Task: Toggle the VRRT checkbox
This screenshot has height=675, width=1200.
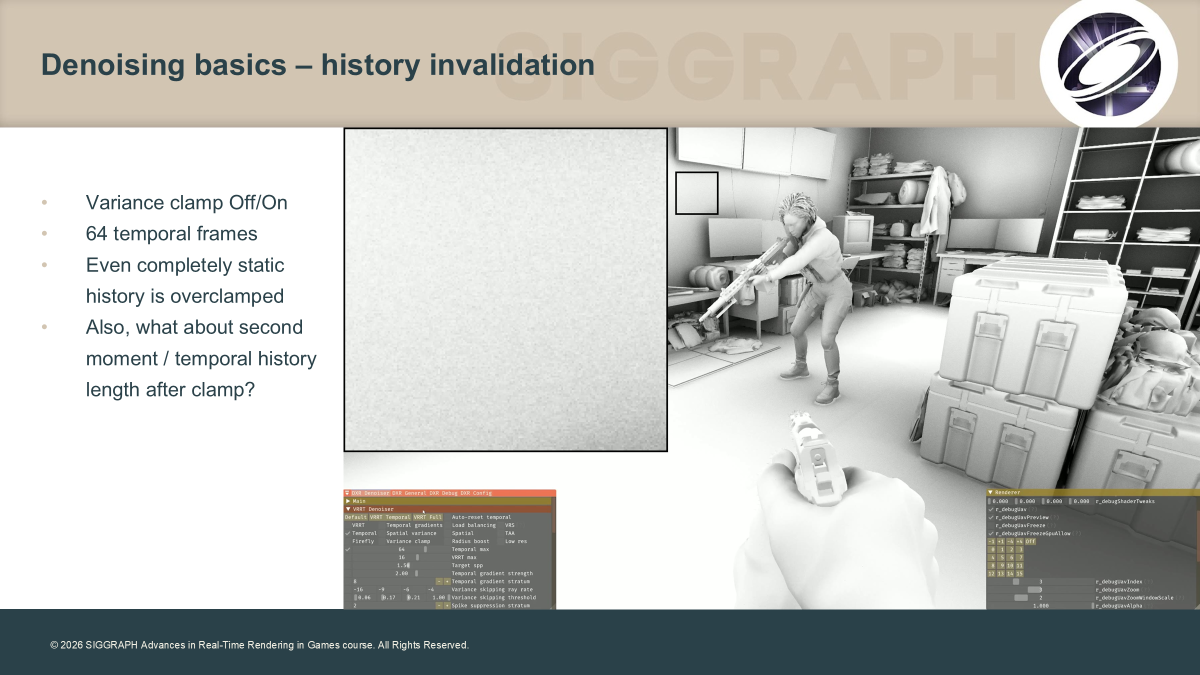Action: click(x=348, y=525)
